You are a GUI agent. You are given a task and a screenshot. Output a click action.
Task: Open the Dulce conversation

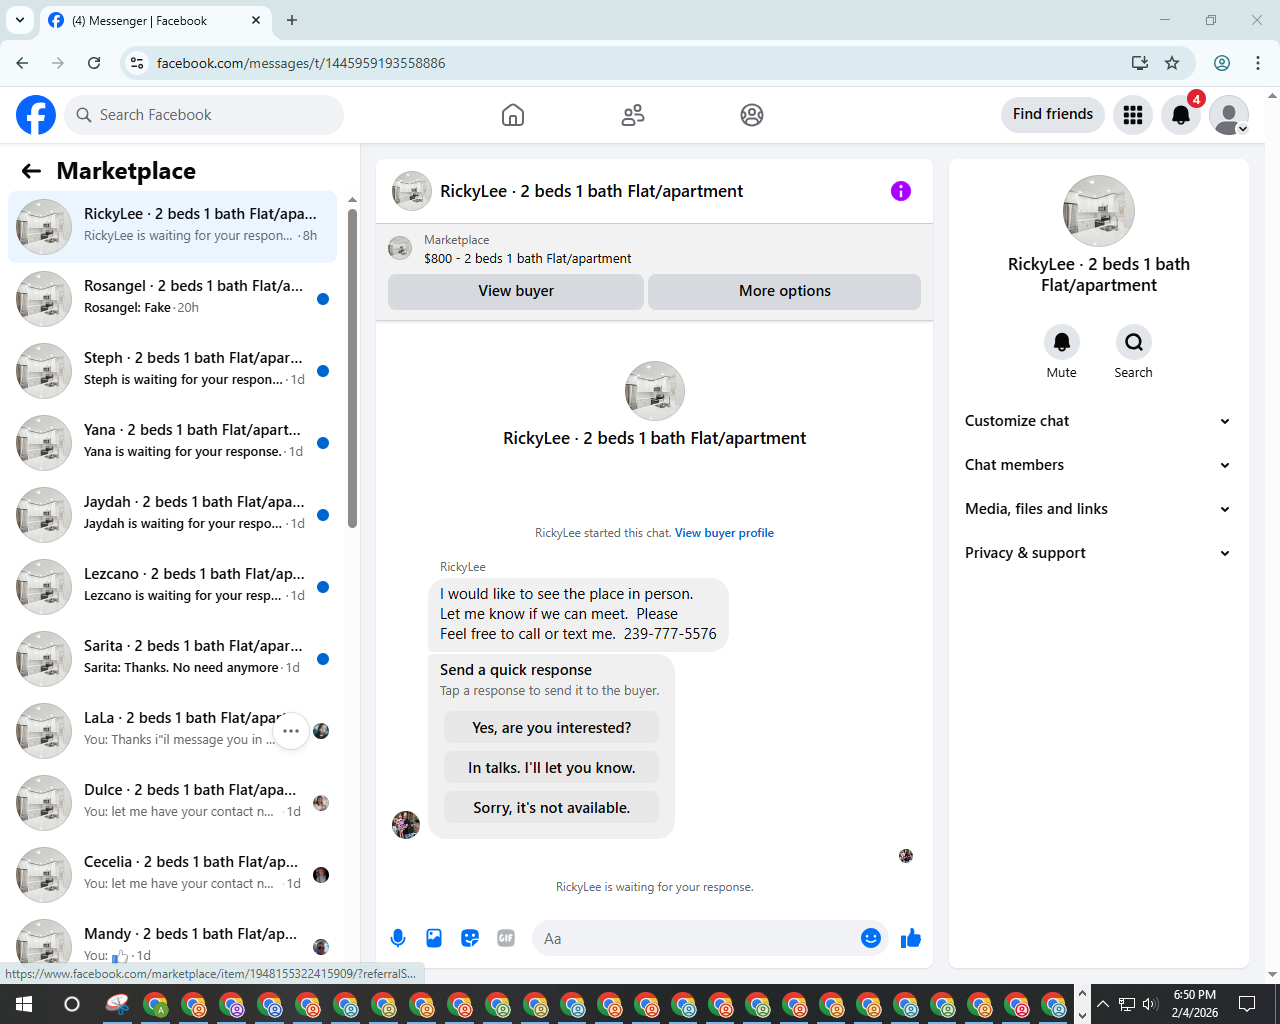coord(173,803)
